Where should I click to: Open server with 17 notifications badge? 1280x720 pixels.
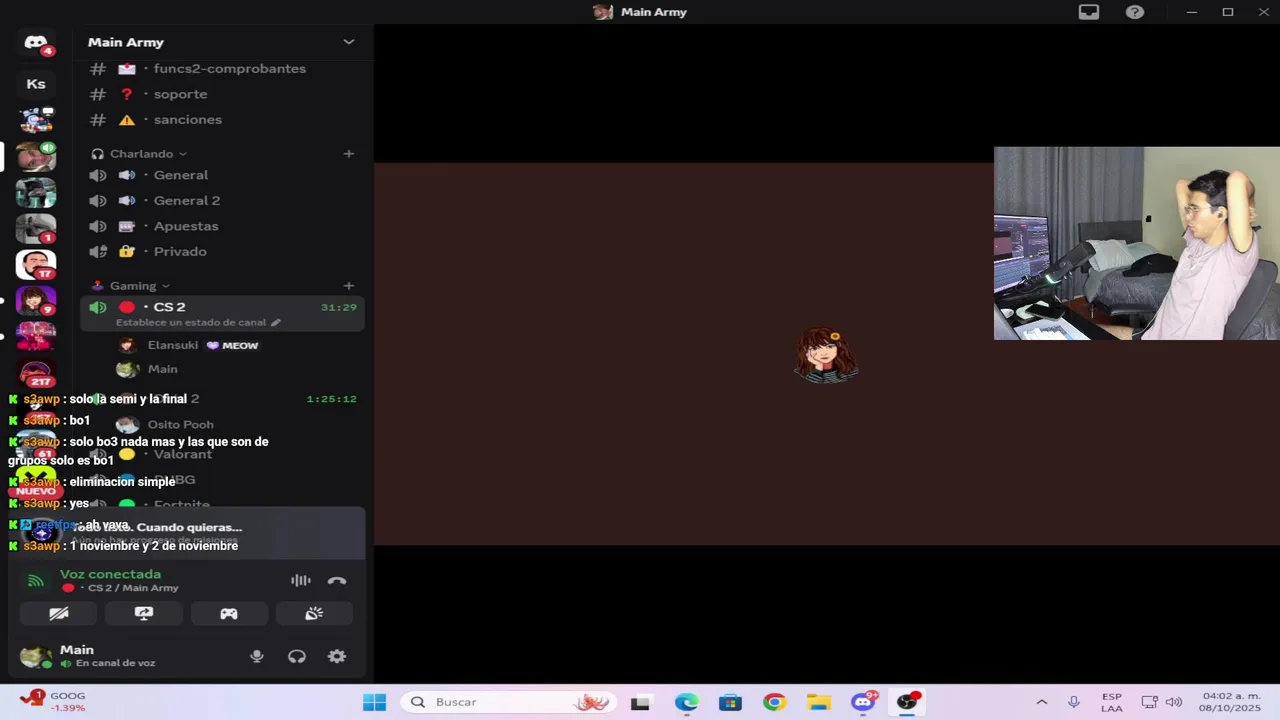(36, 264)
